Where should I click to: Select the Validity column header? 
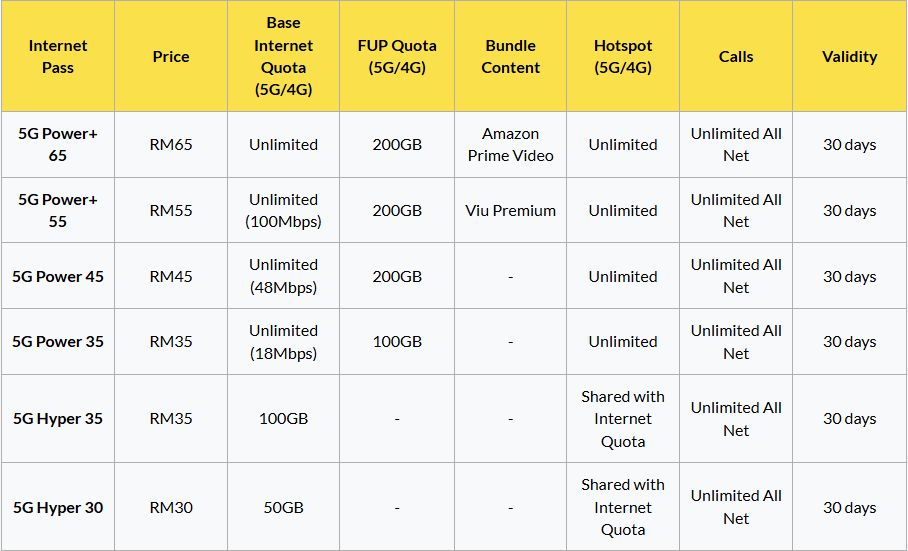coord(849,57)
